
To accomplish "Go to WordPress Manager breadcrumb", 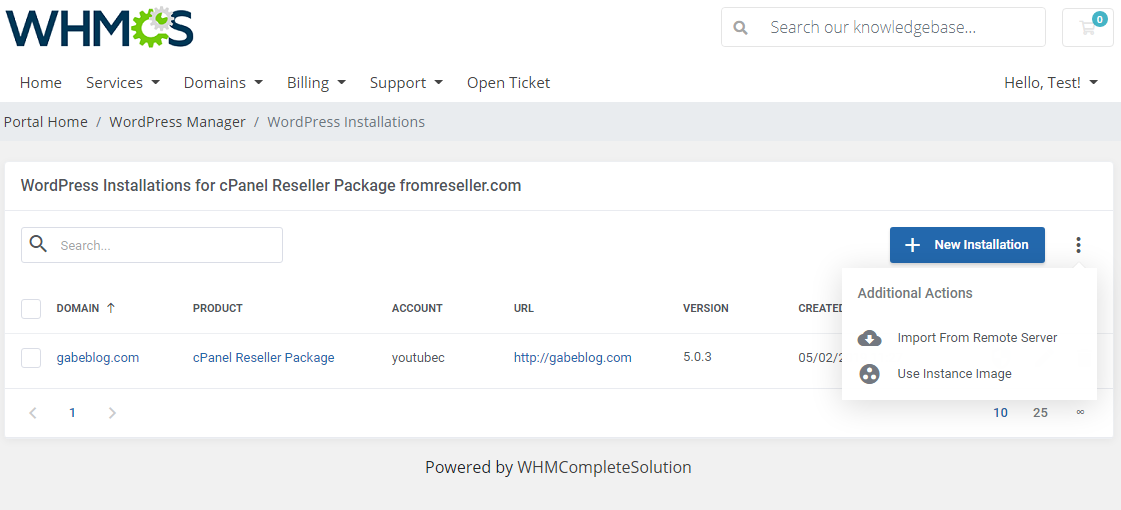I will 177,122.
